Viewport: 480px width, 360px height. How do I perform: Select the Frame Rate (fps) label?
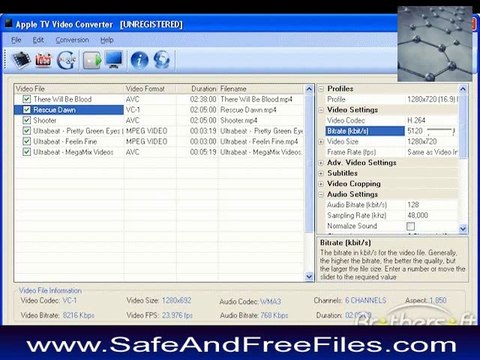click(351, 152)
